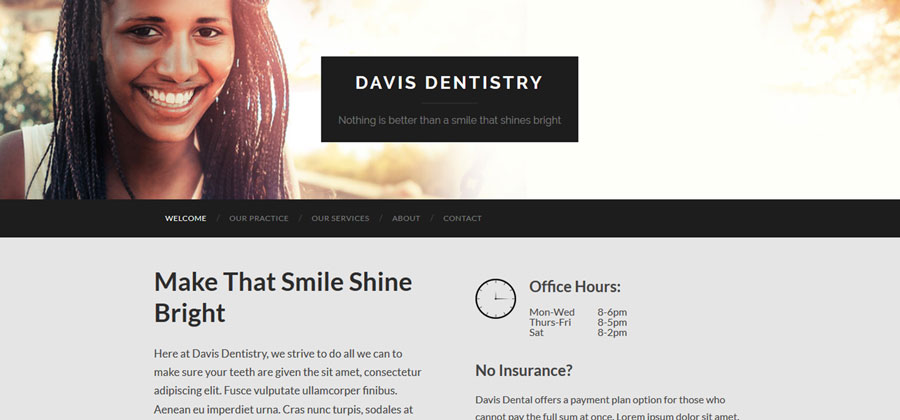Click the Davis Dentistry site title

pos(449,83)
